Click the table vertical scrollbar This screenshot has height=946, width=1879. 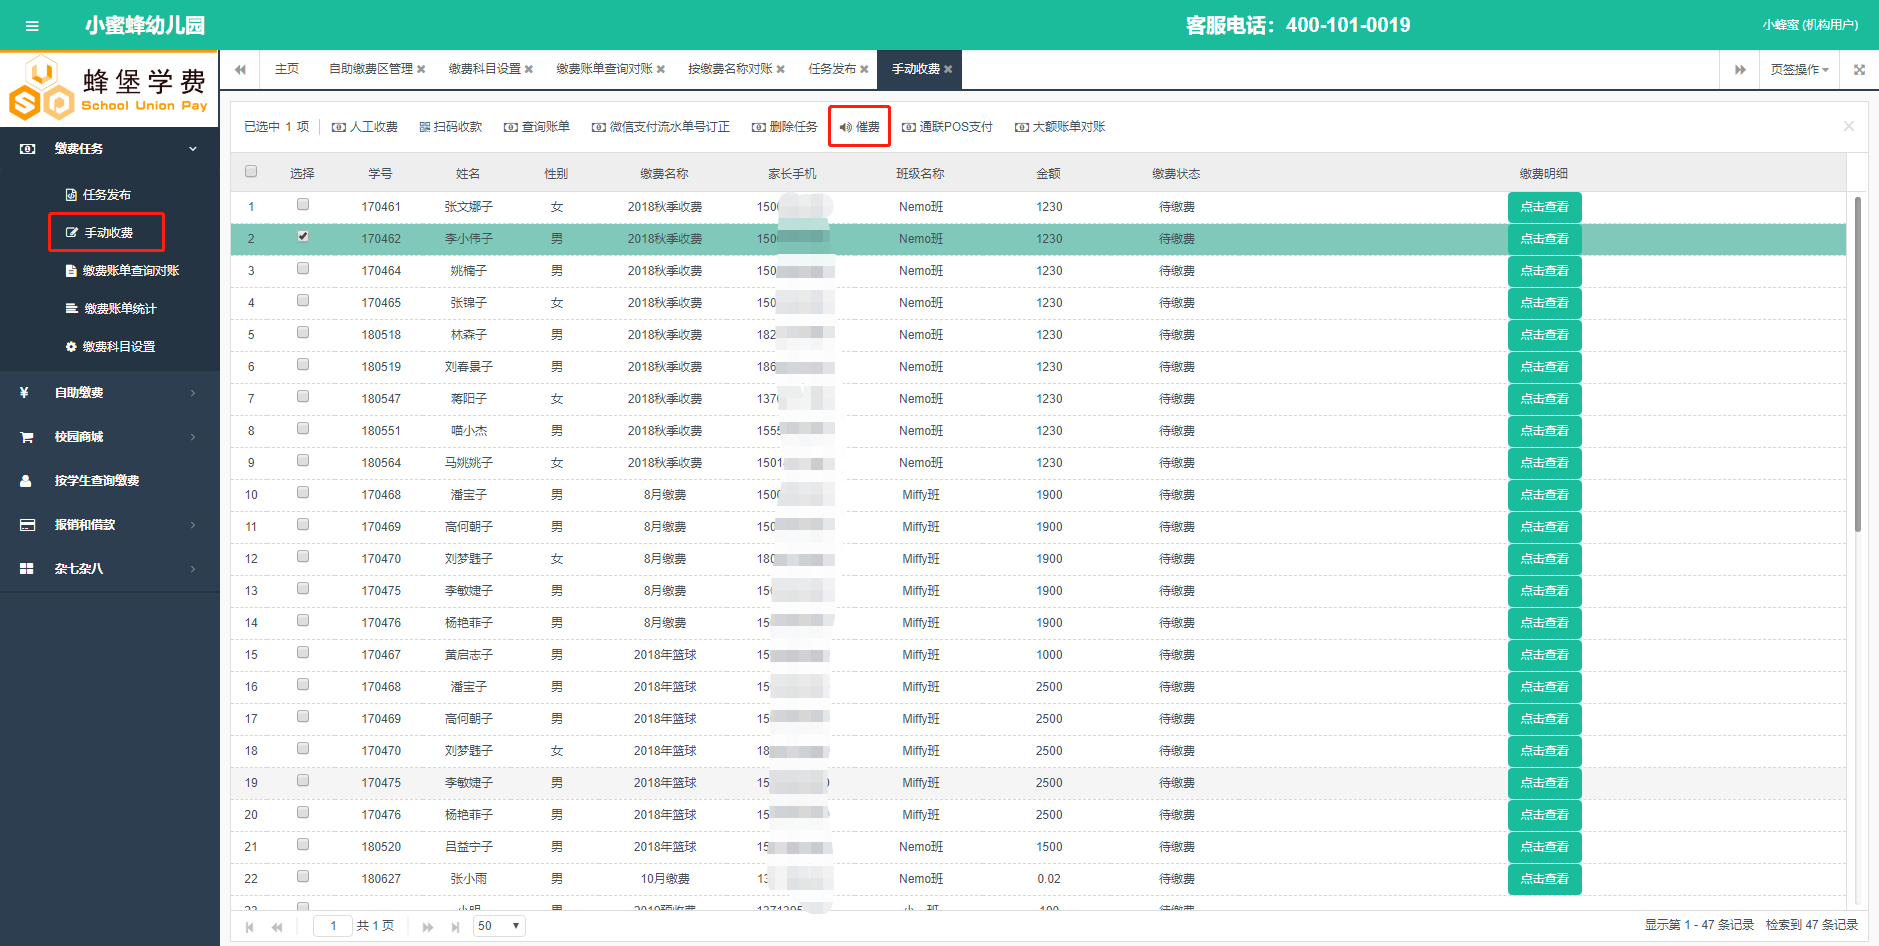point(1857,365)
